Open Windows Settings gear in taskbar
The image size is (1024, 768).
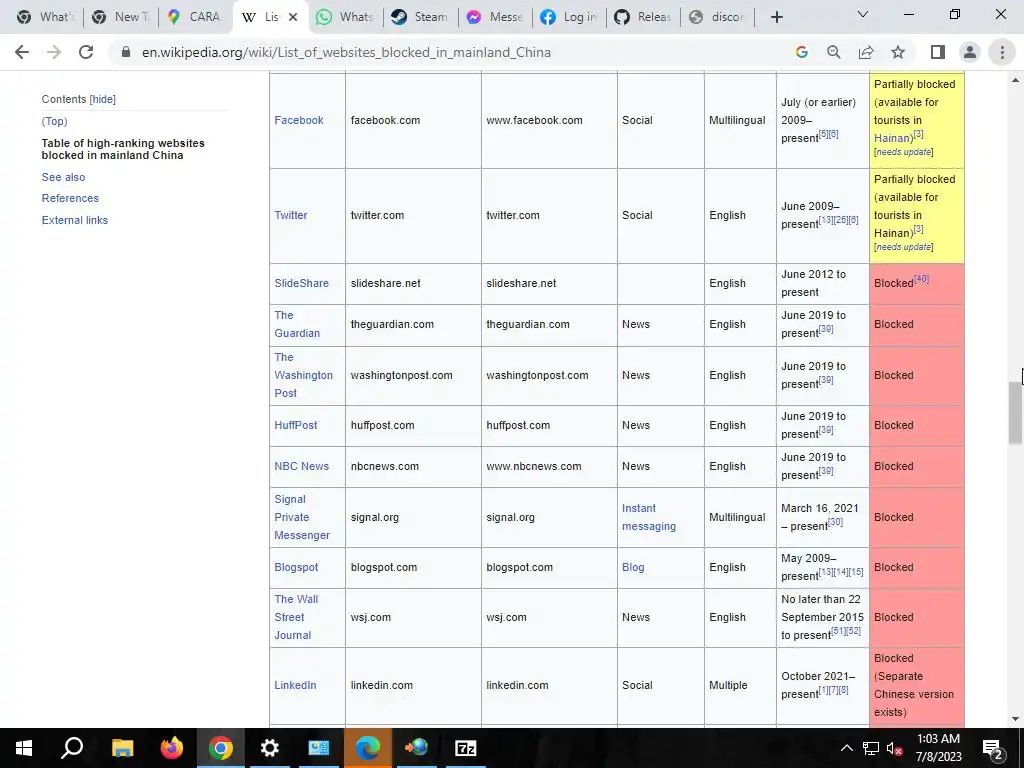click(x=269, y=748)
